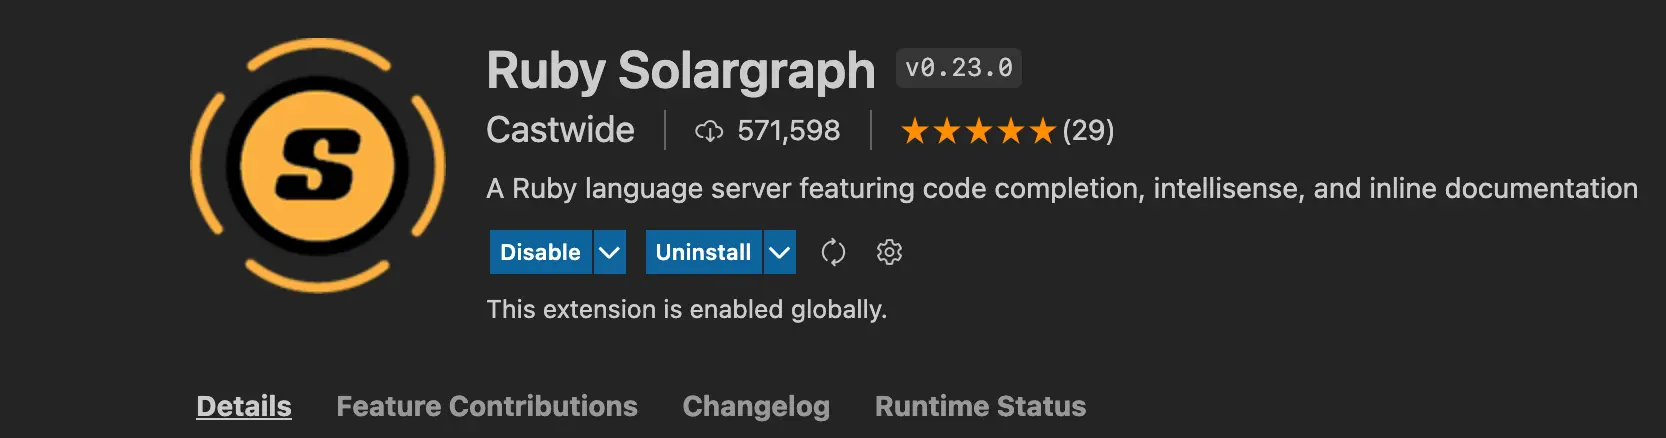The height and width of the screenshot is (438, 1666).
Task: Click the 'enabled globally' status message
Action: pos(686,309)
